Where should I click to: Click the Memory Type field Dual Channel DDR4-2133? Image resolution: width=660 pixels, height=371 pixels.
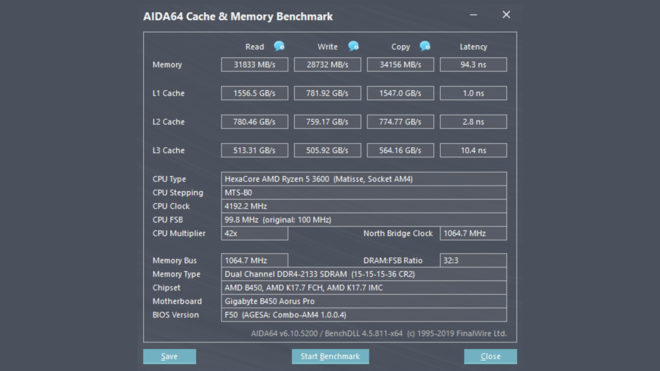coord(364,274)
